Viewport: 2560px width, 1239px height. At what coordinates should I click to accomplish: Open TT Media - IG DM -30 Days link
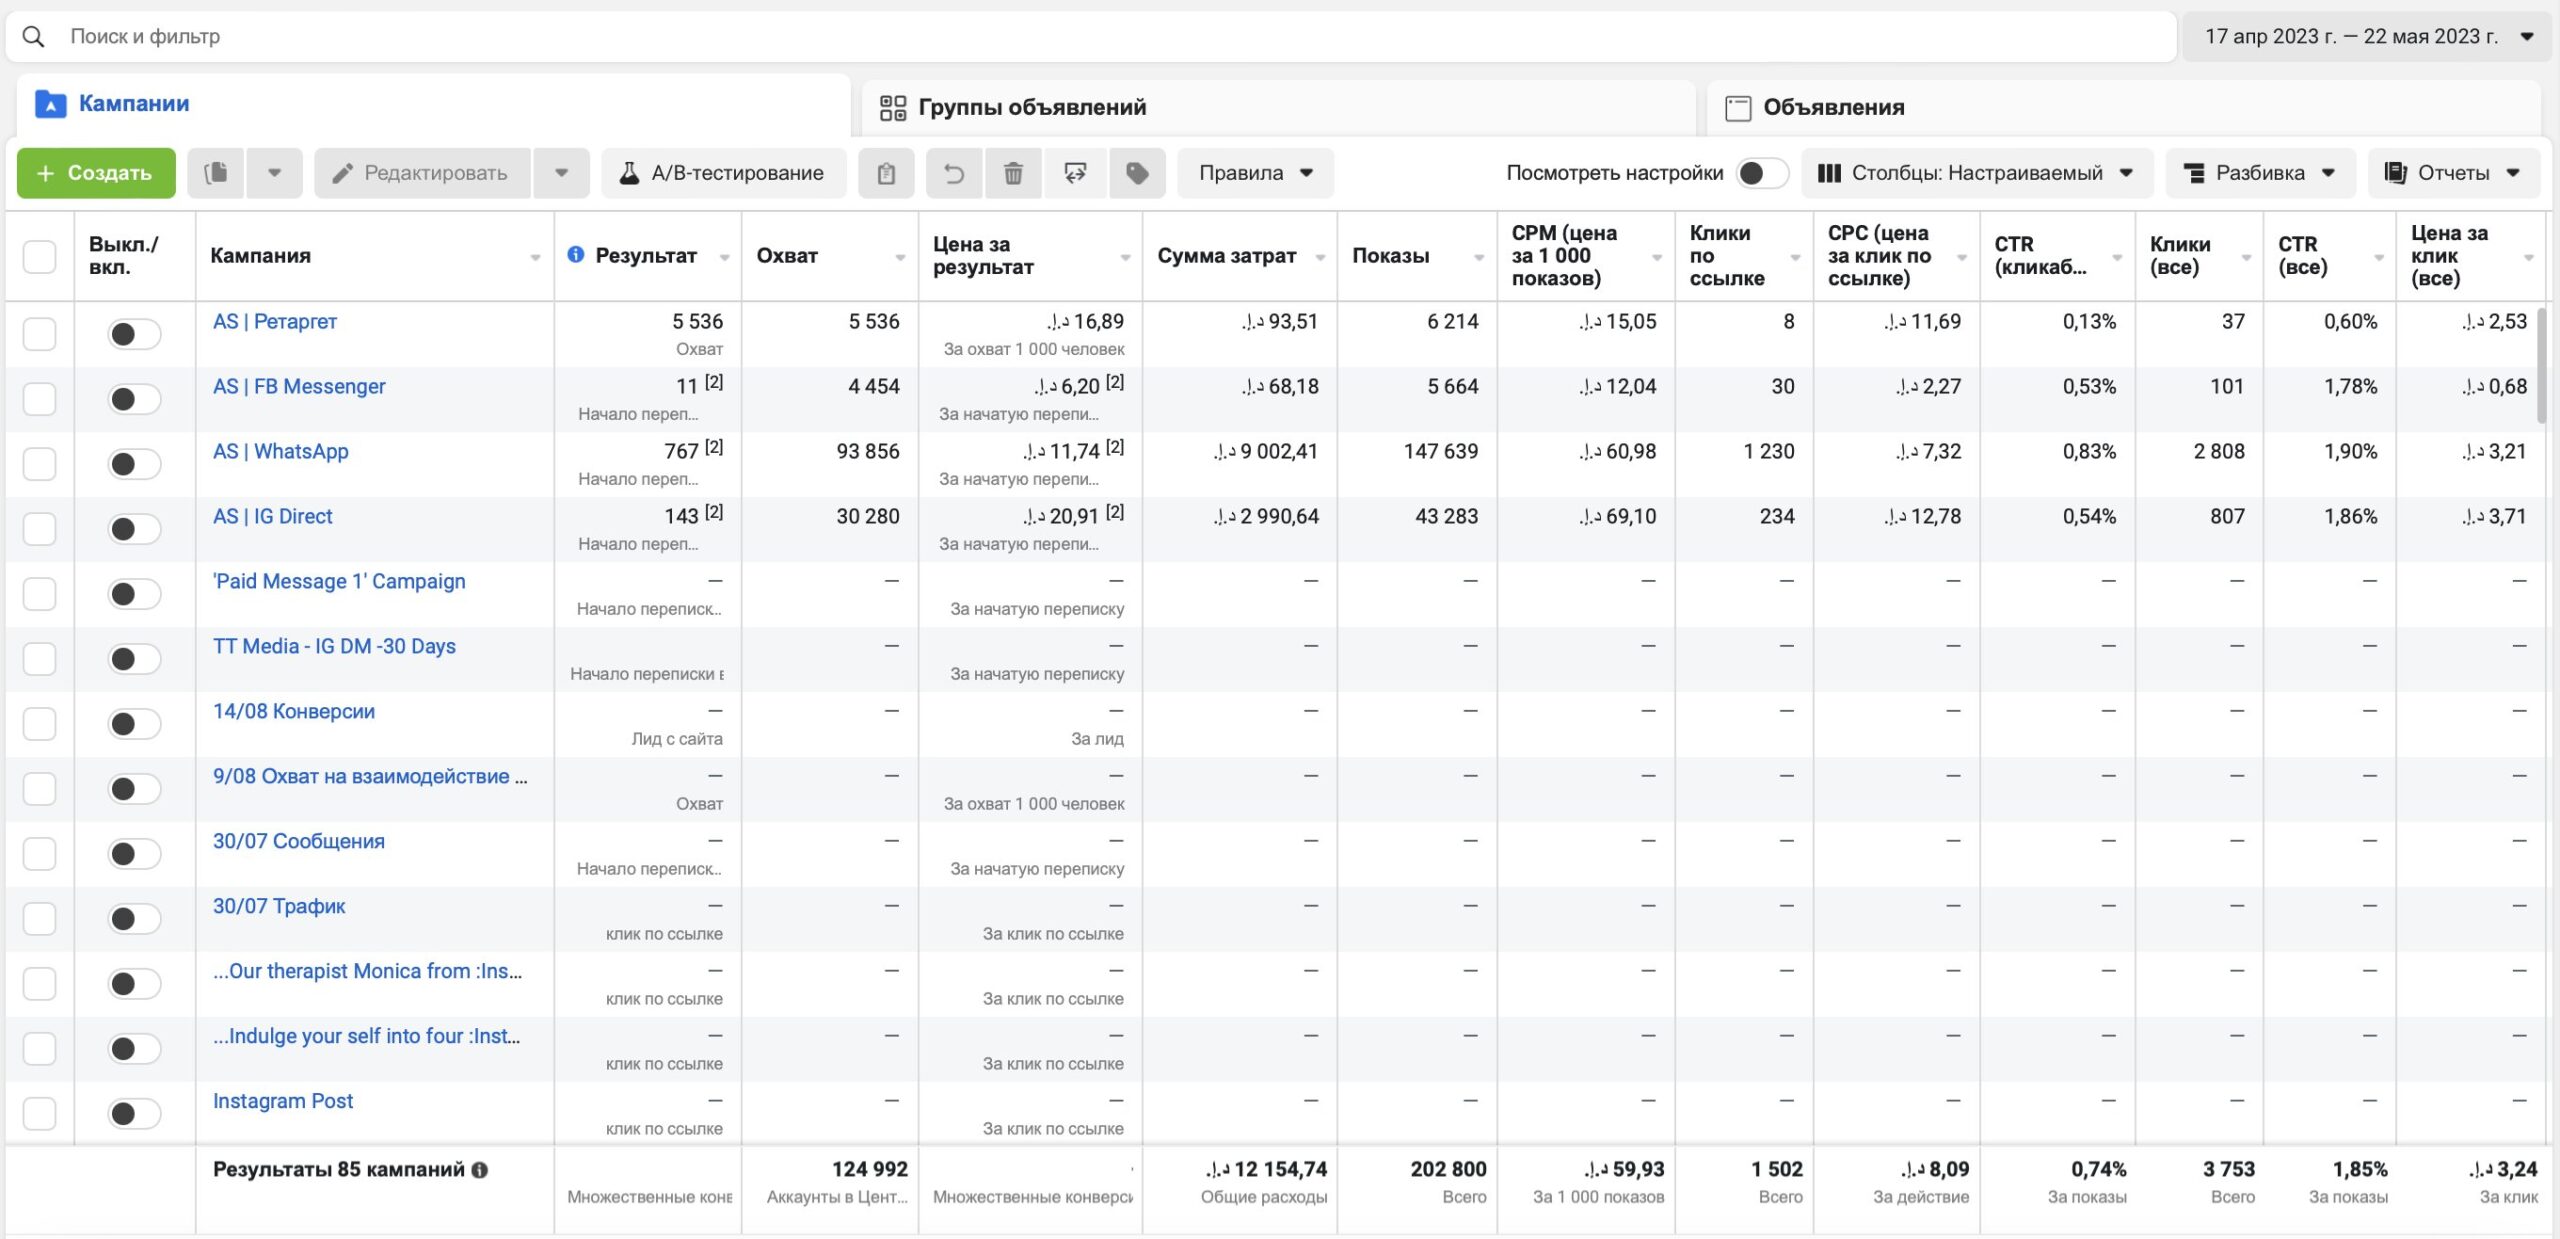(334, 647)
